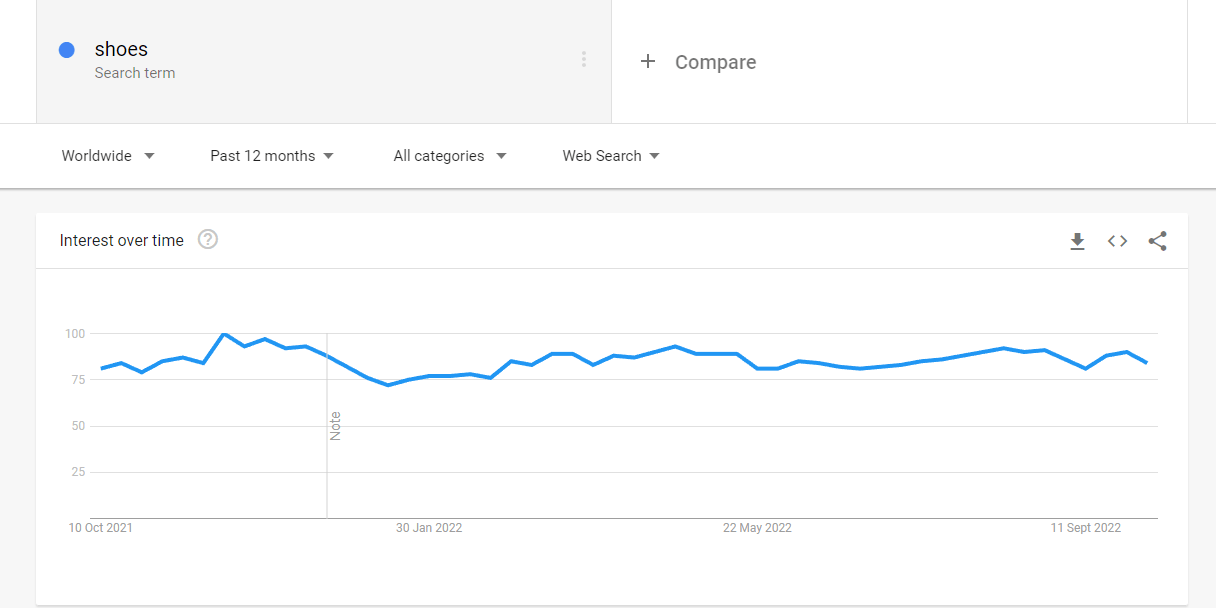Open the embed code icon
Image resolution: width=1216 pixels, height=608 pixels.
(1117, 241)
